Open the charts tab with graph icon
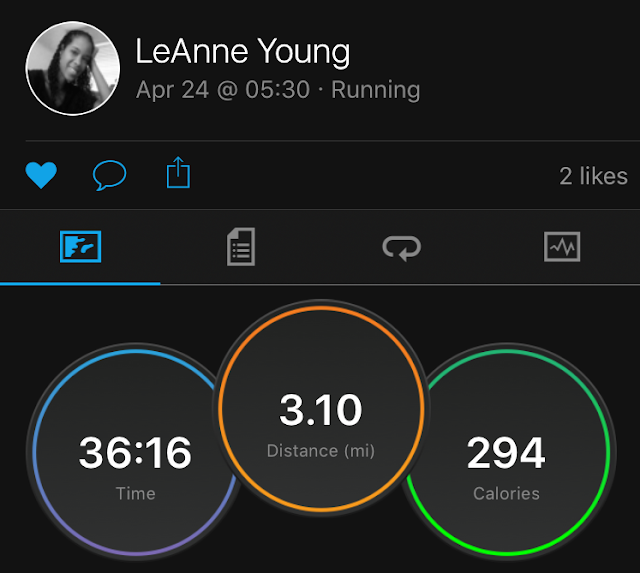Image resolution: width=640 pixels, height=573 pixels. click(561, 246)
